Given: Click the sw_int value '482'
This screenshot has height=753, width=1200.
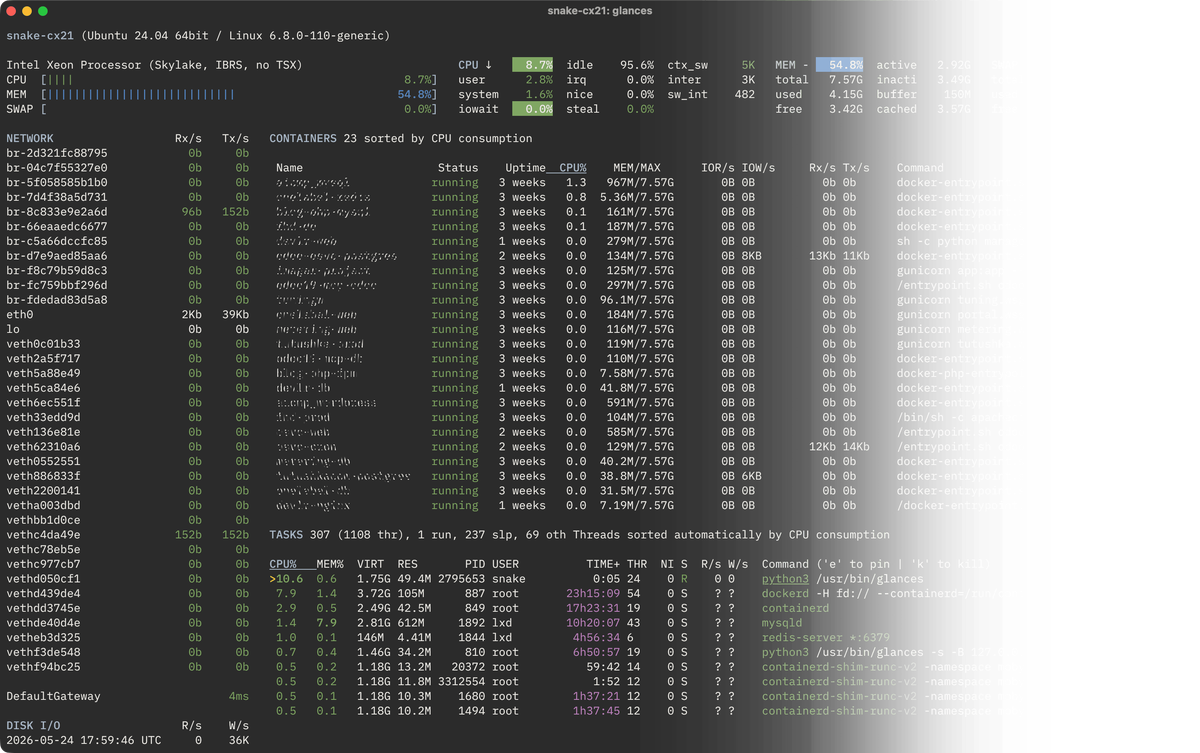Looking at the screenshot, I should tap(745, 95).
